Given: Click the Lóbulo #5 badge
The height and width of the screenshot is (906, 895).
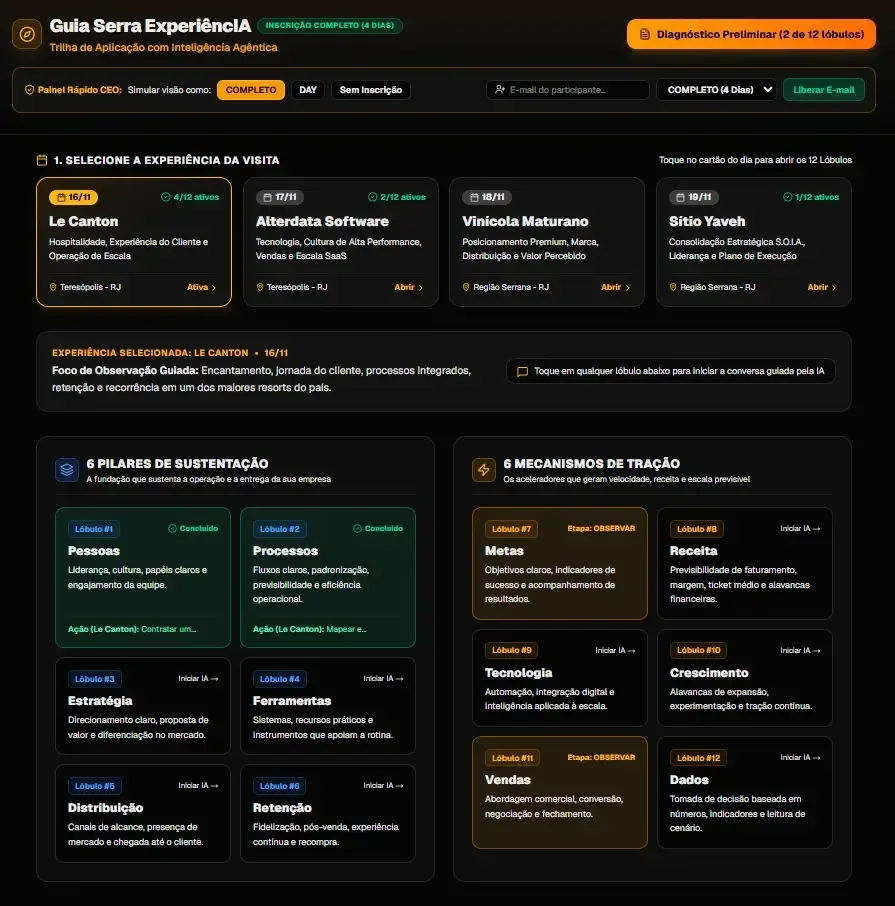Looking at the screenshot, I should (95, 786).
